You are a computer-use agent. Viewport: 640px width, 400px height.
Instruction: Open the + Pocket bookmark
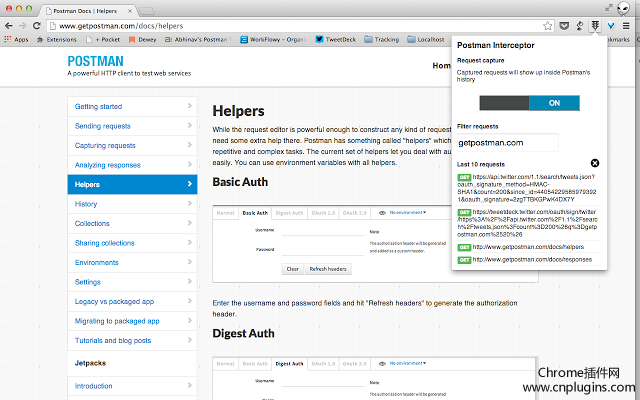[103, 40]
